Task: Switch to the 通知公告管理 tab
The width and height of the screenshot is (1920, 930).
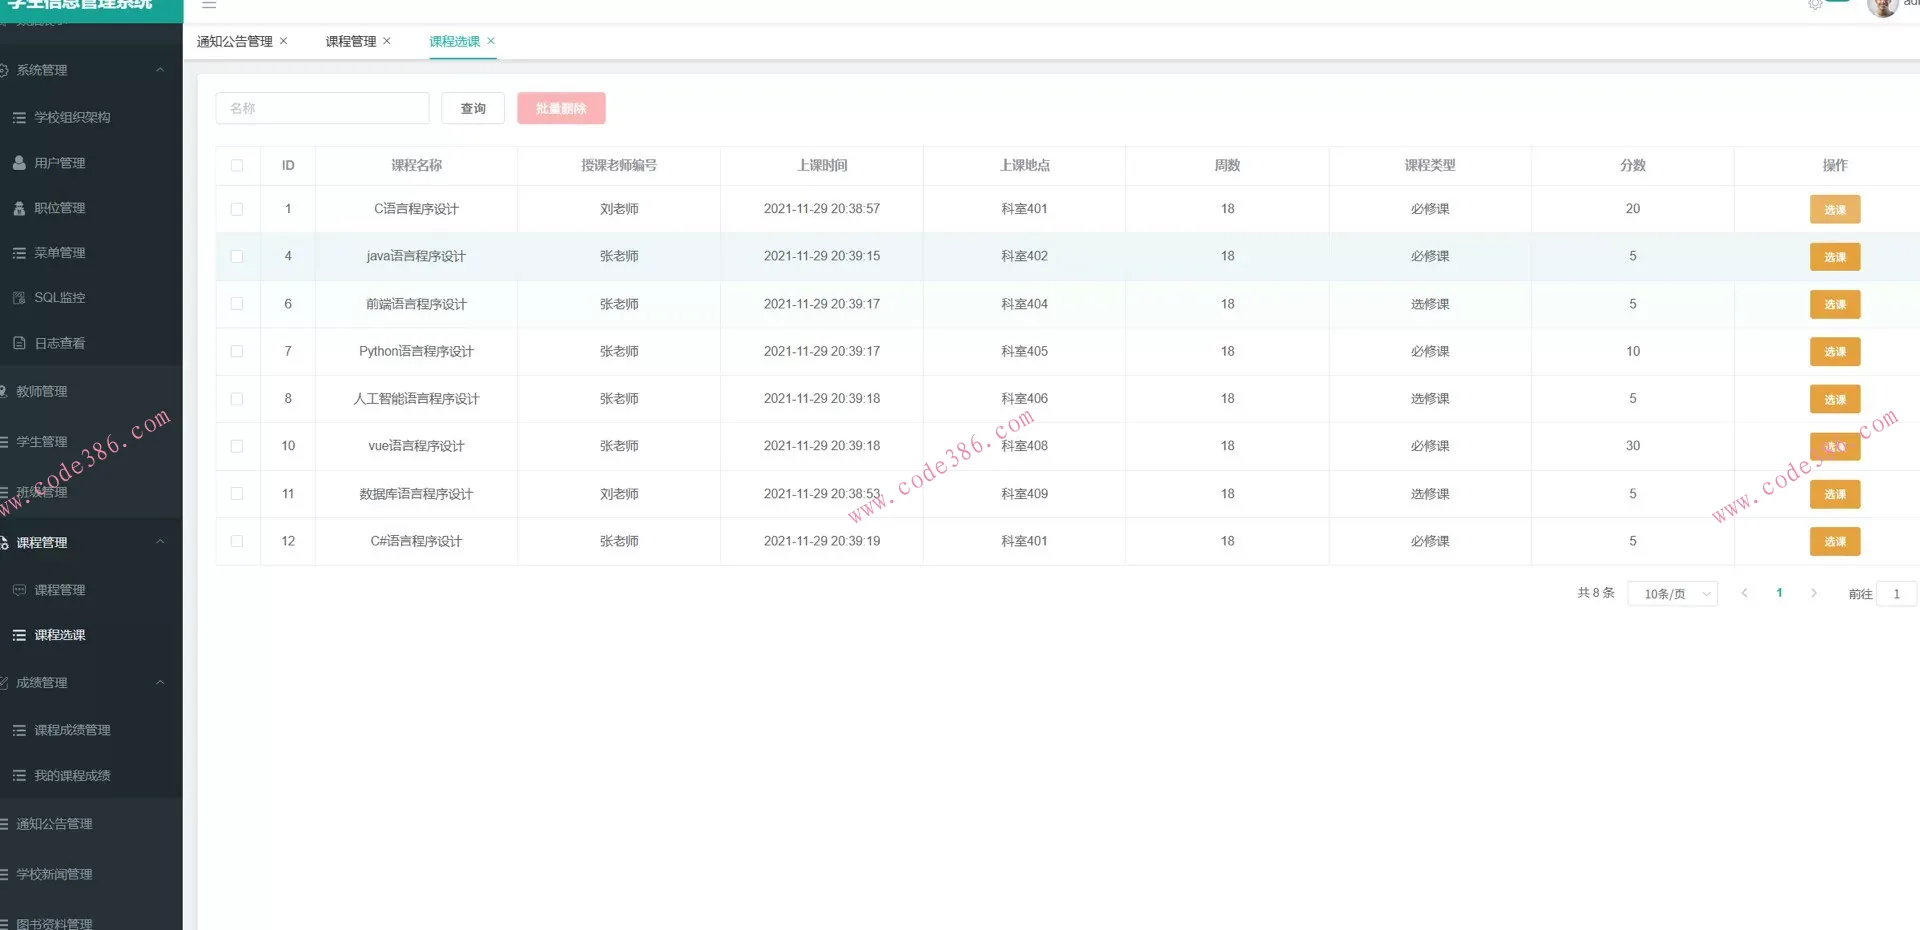Action: pos(235,41)
